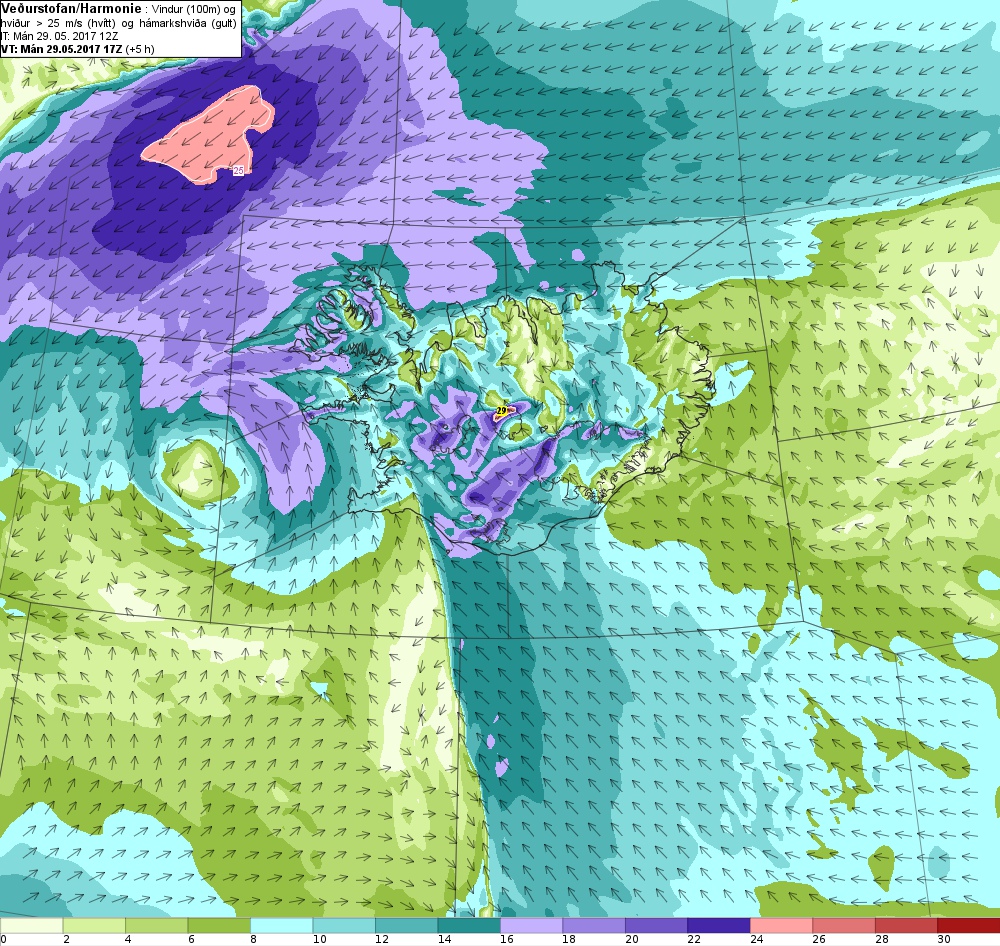Click the legend scale label '28'
This screenshot has height=946, width=1000.
coord(882,939)
